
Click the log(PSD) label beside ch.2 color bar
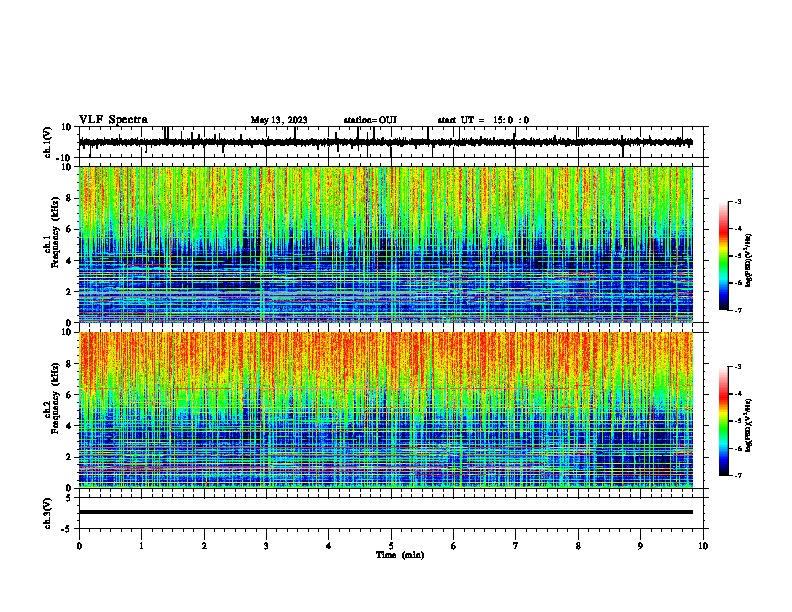pyautogui.click(x=748, y=425)
